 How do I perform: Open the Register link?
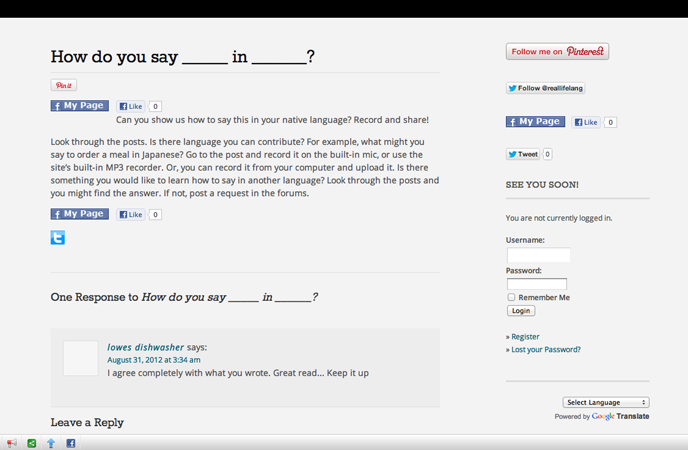click(x=525, y=337)
